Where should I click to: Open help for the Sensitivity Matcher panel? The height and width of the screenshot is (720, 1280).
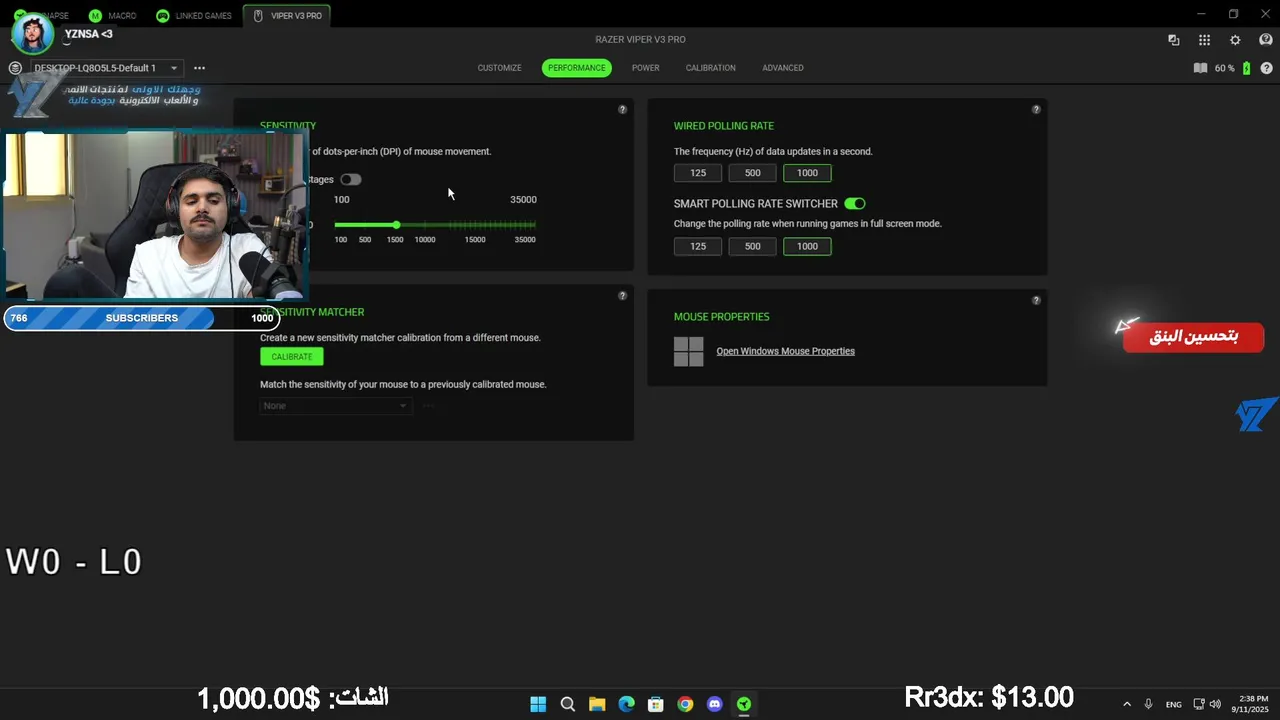[x=622, y=296]
